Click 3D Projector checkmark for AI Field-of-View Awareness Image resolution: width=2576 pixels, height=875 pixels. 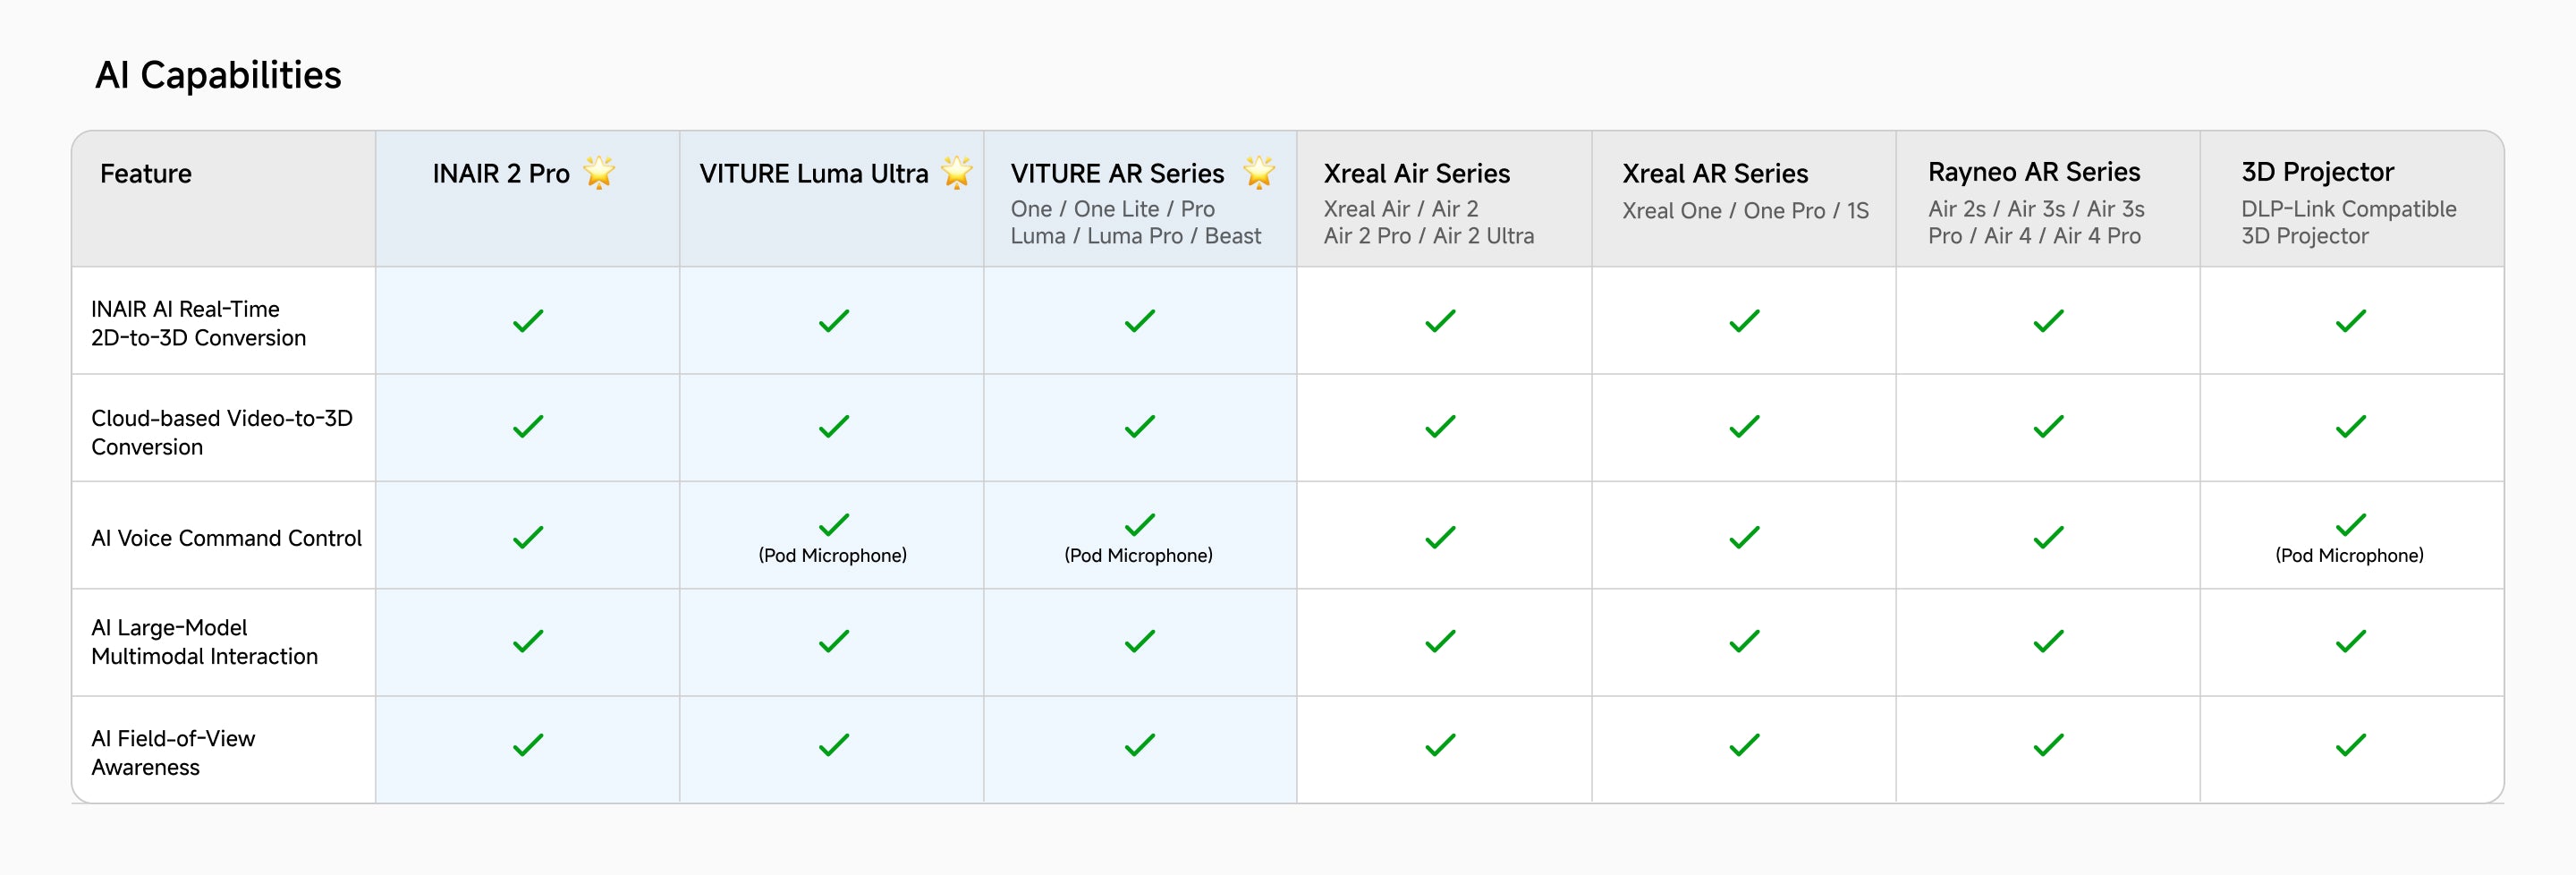point(2350,745)
